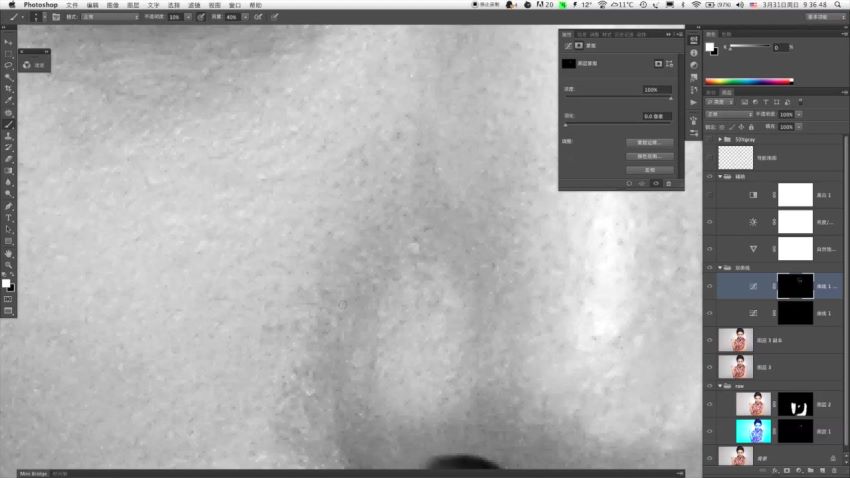Viewport: 850px width, 478px height.
Task: Open the 滤镜 menu
Action: point(194,5)
